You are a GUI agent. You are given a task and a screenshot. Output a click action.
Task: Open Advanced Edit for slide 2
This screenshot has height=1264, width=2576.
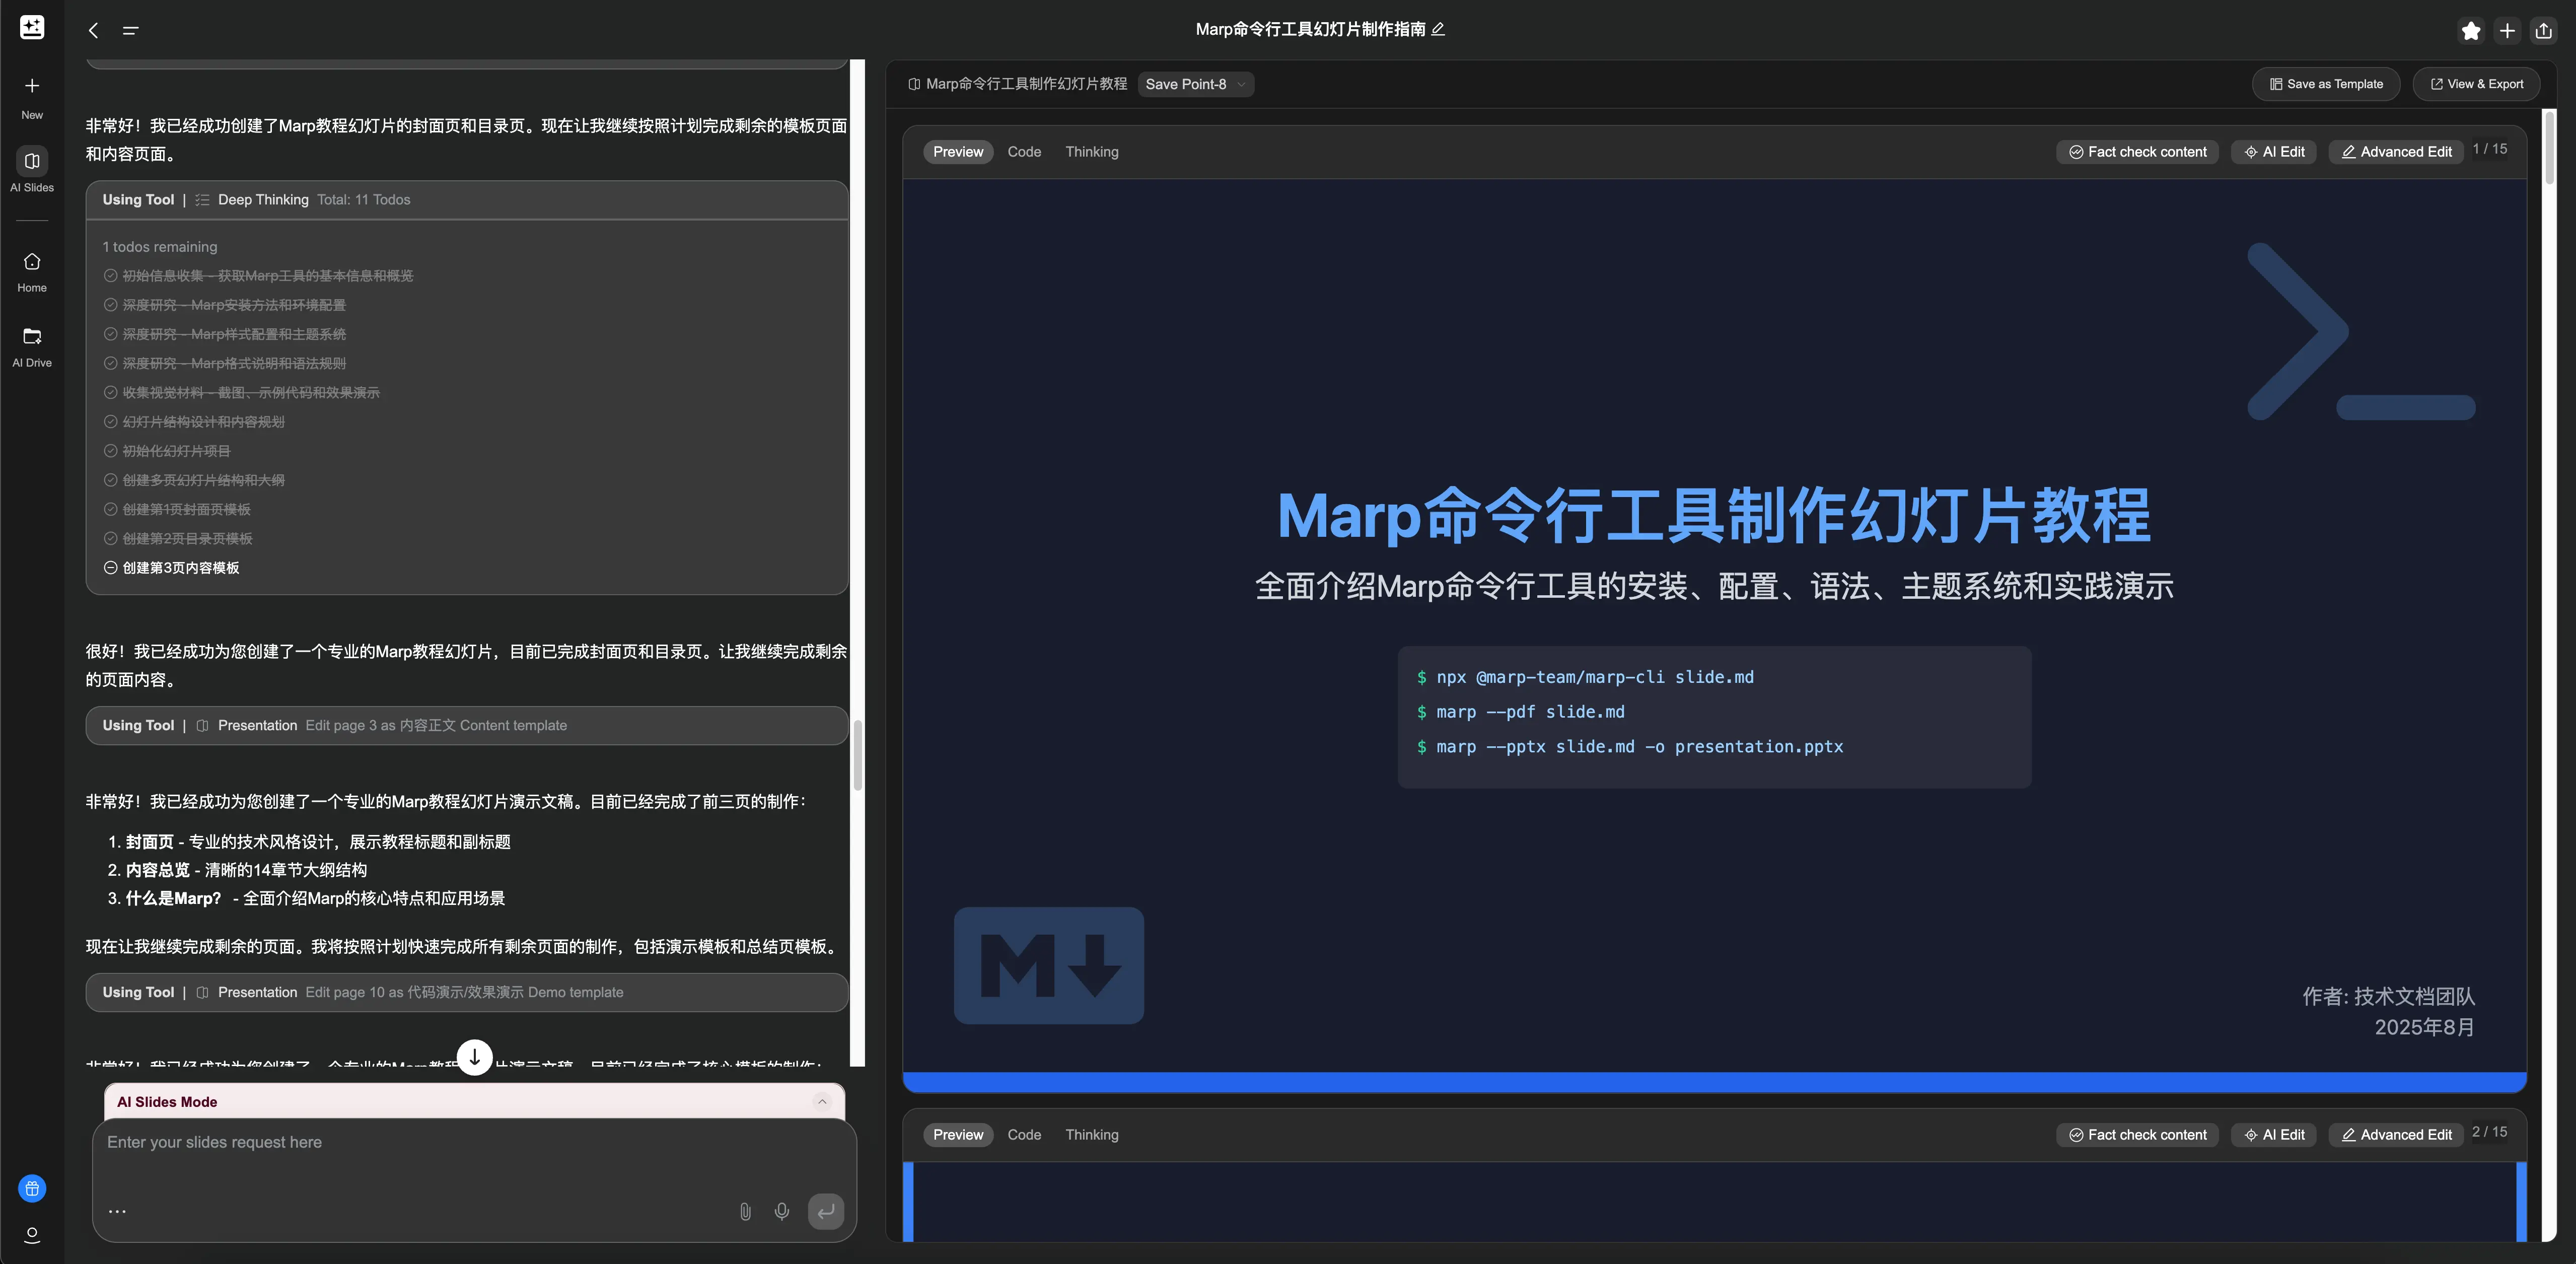[2396, 1135]
